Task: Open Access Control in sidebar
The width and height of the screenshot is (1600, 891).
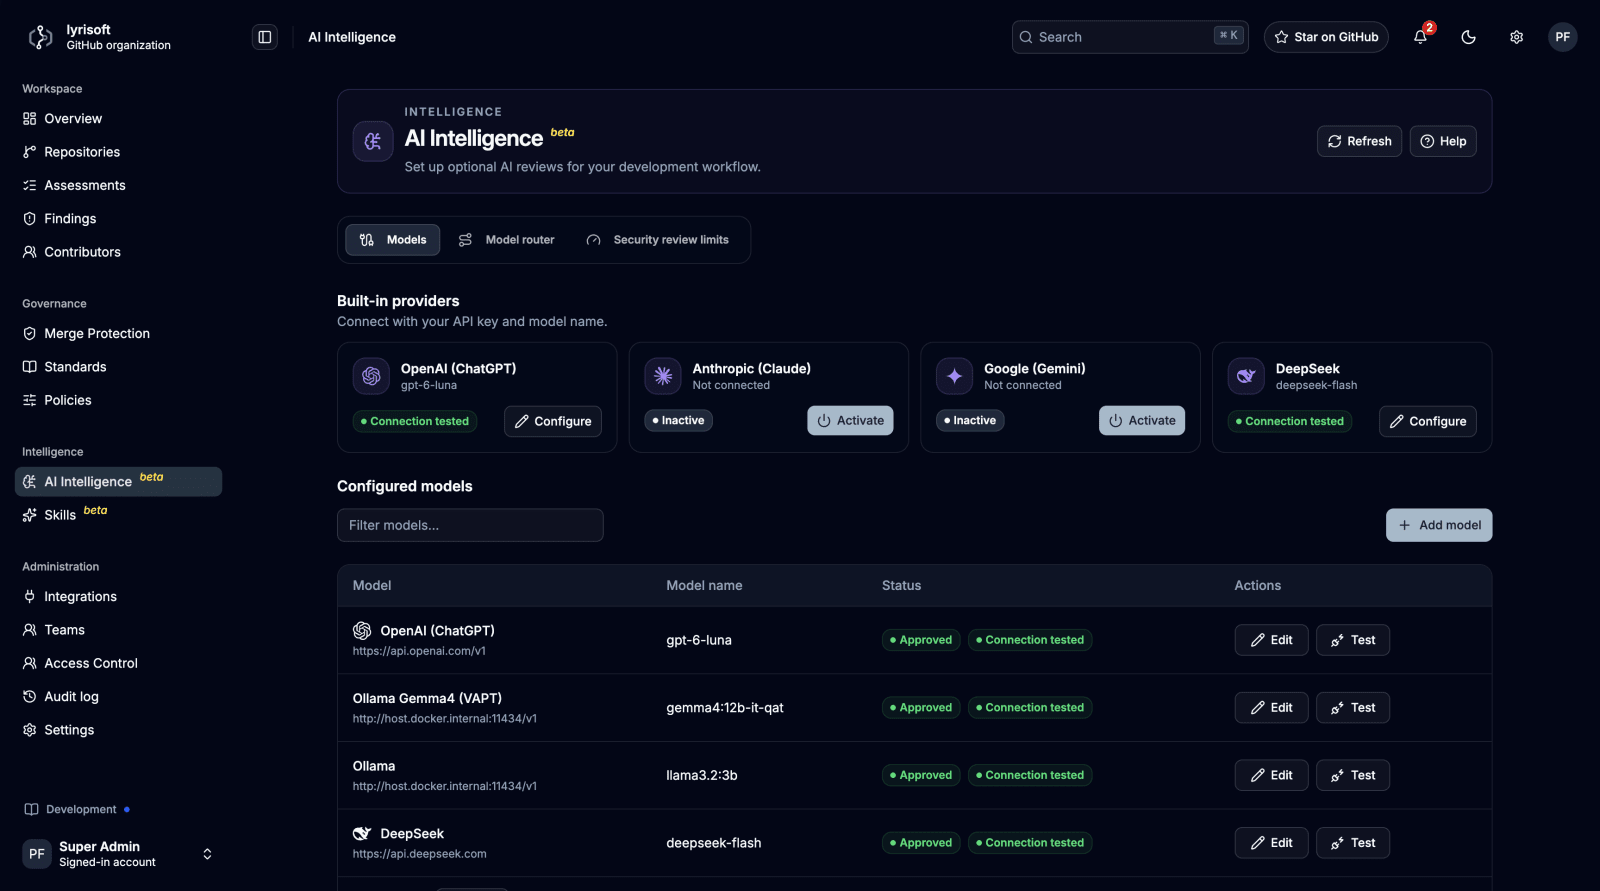Action: point(118,663)
